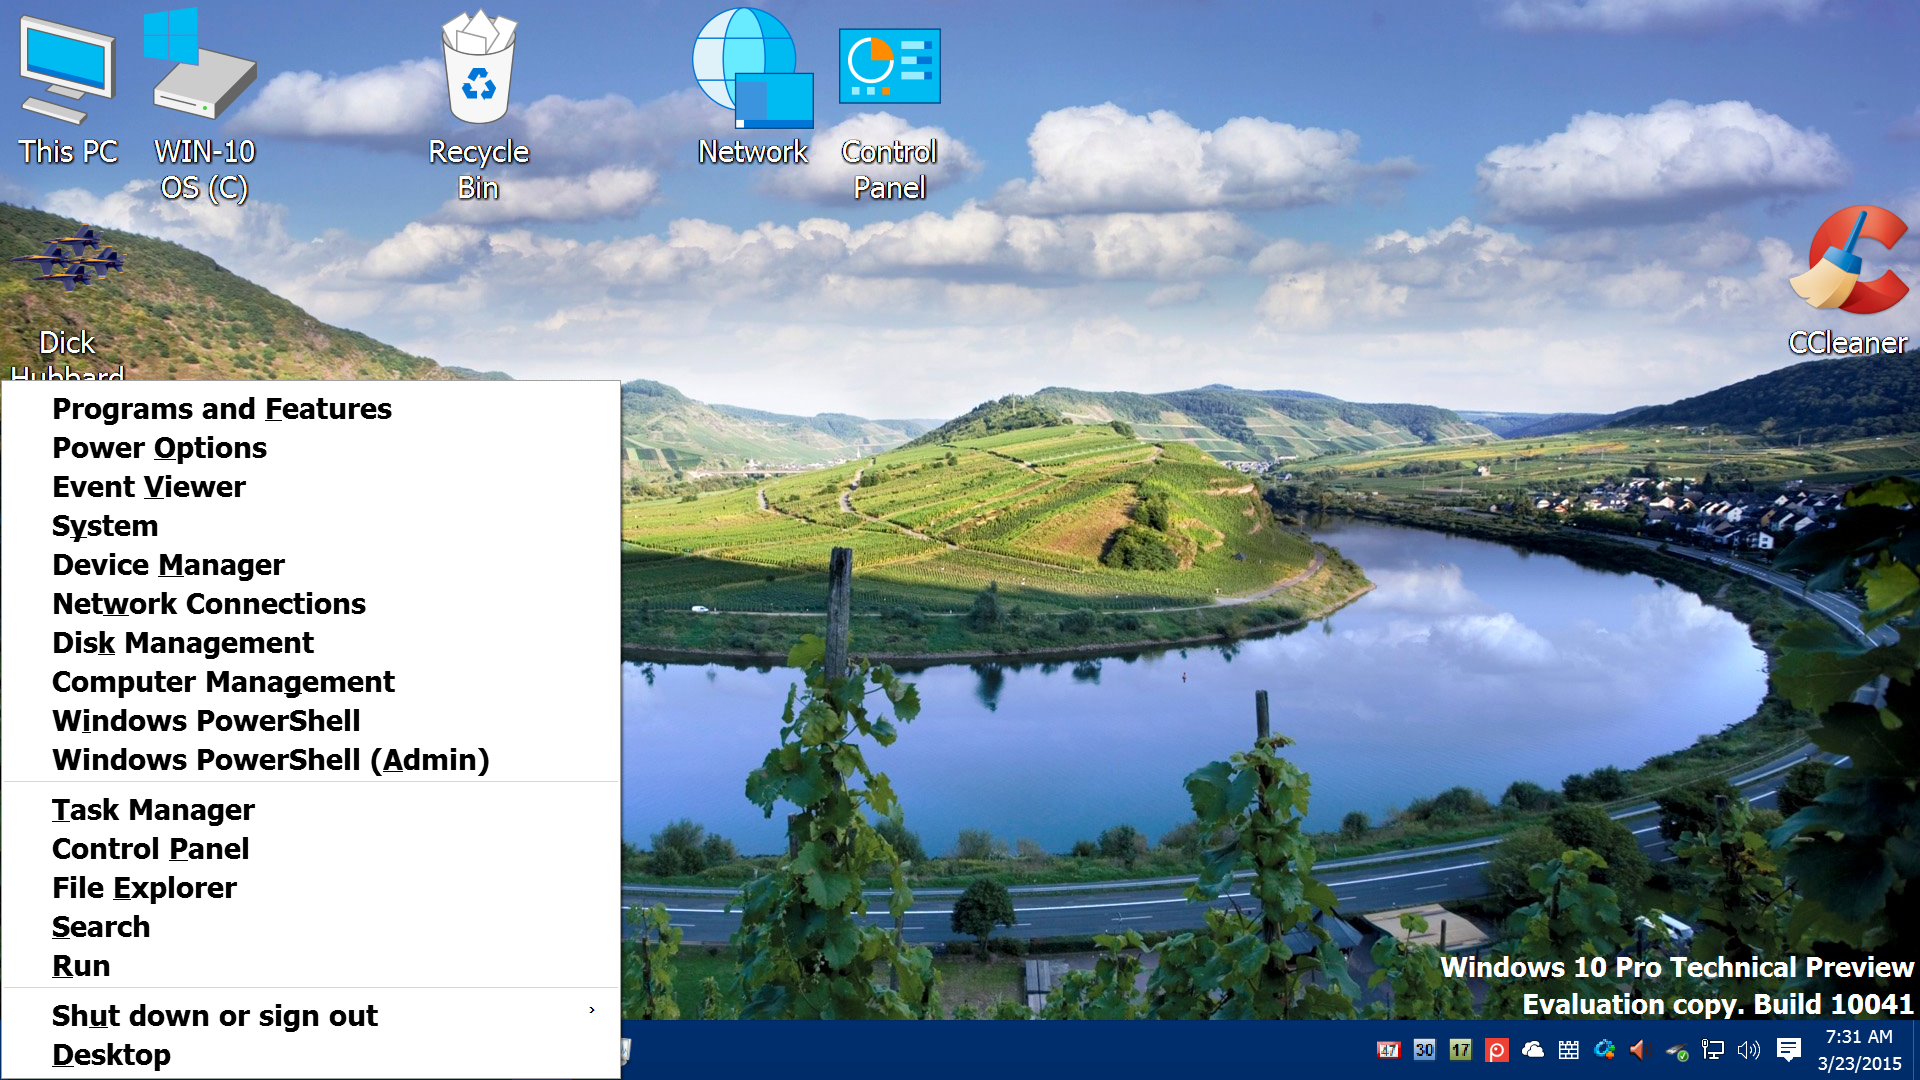The width and height of the screenshot is (1920, 1080).
Task: Choose Run from the menu
Action: tap(81, 966)
